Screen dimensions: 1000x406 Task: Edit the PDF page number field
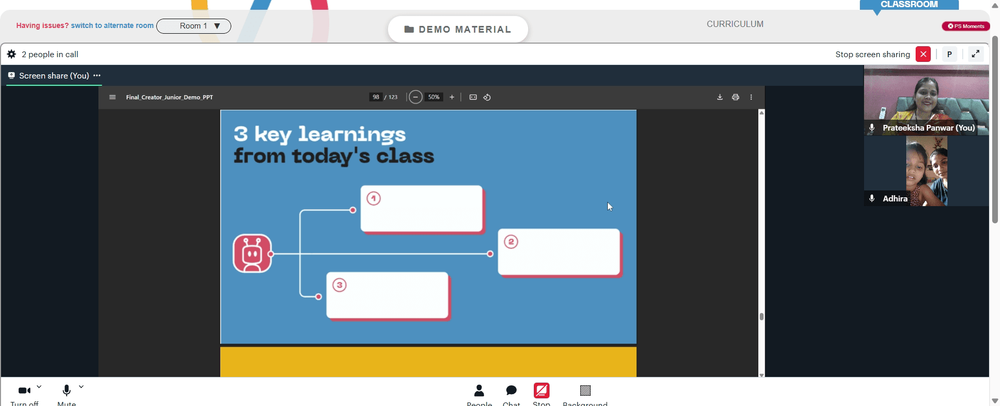tap(376, 98)
